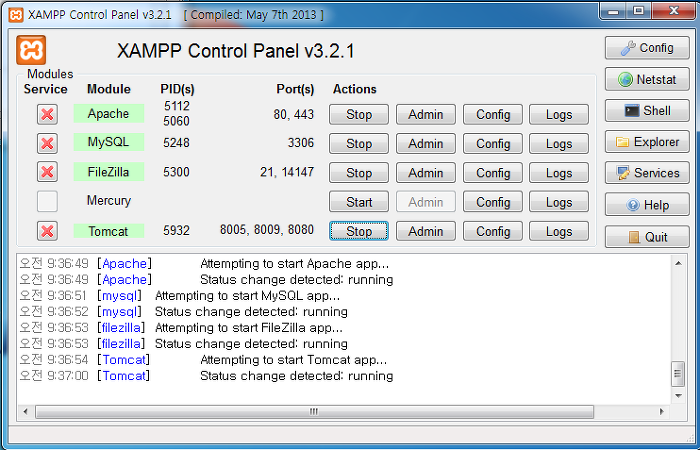
Task: Quit XAMPP with the door button
Action: [x=647, y=237]
